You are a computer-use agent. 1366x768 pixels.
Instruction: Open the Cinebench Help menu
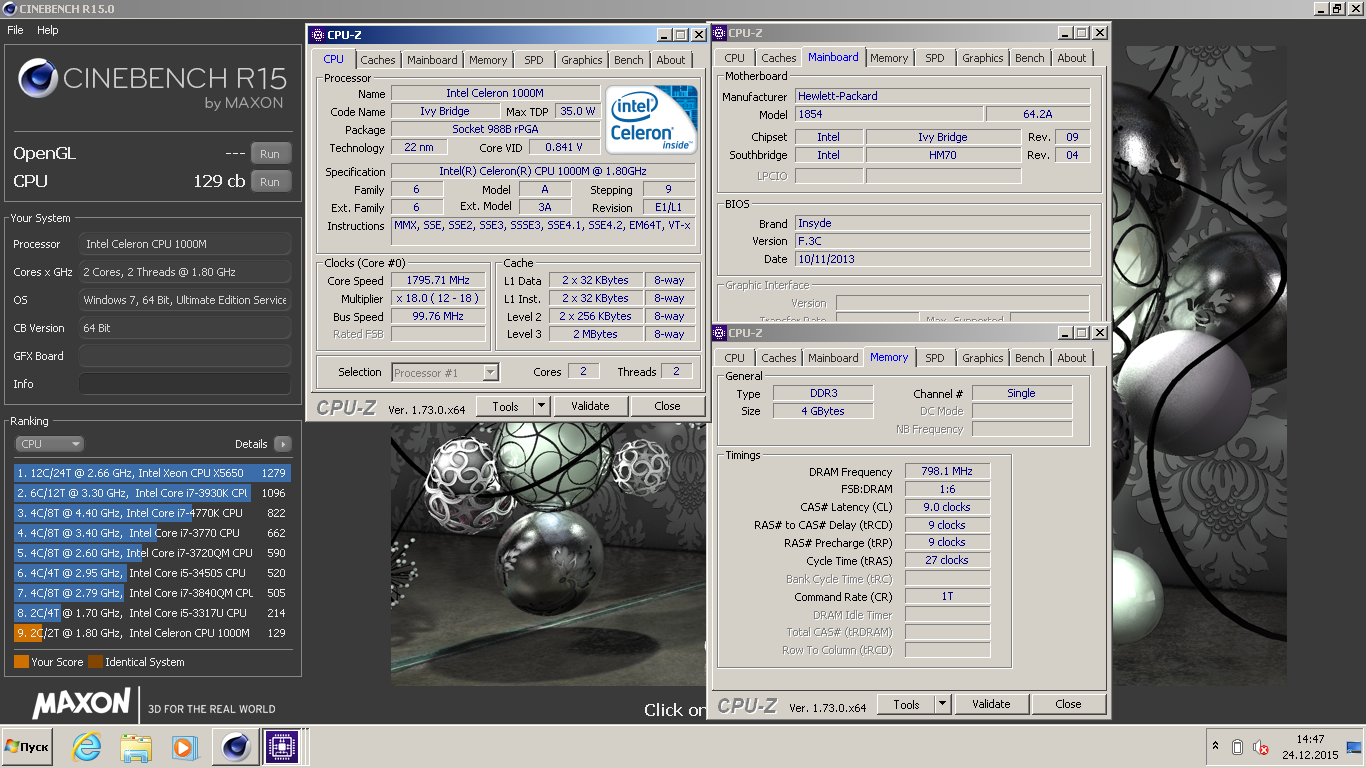(x=48, y=30)
